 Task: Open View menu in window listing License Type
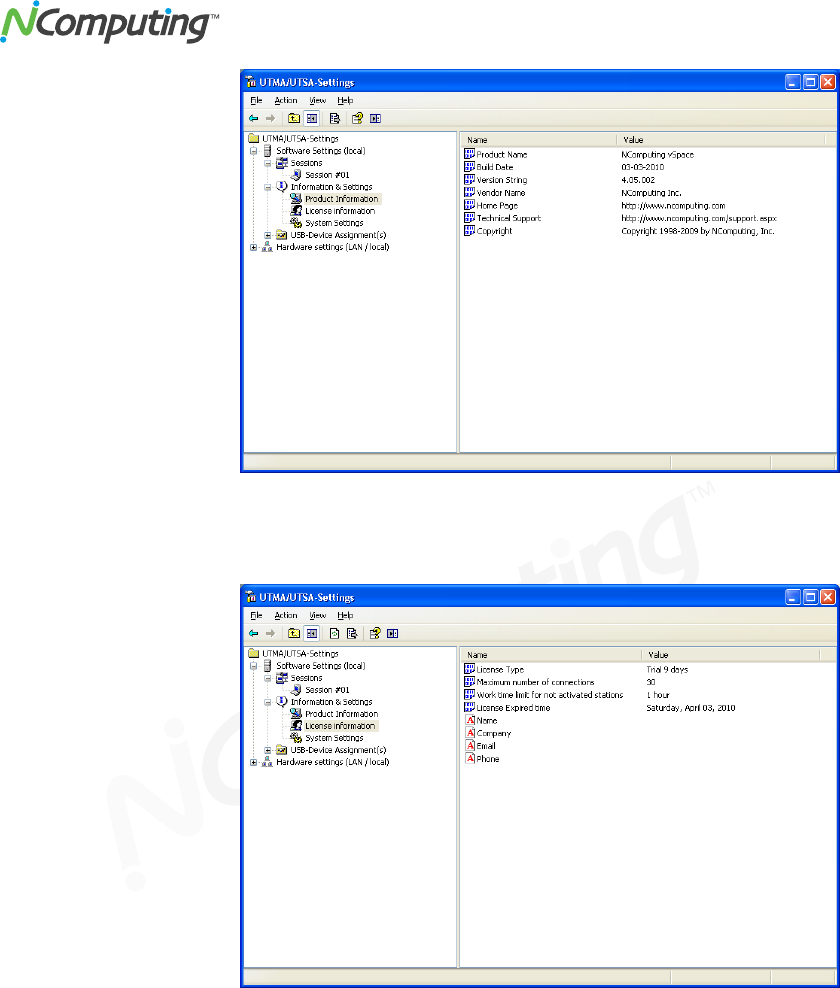point(318,615)
